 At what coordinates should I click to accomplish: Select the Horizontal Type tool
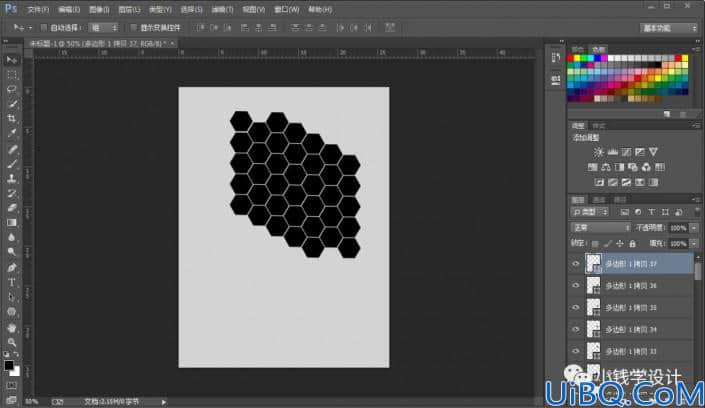(12, 282)
